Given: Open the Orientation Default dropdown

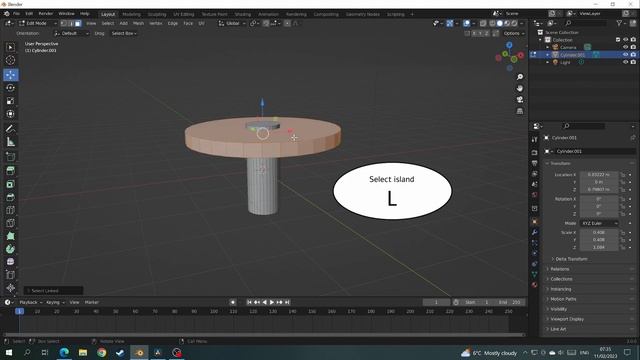Looking at the screenshot, I should pos(71,33).
